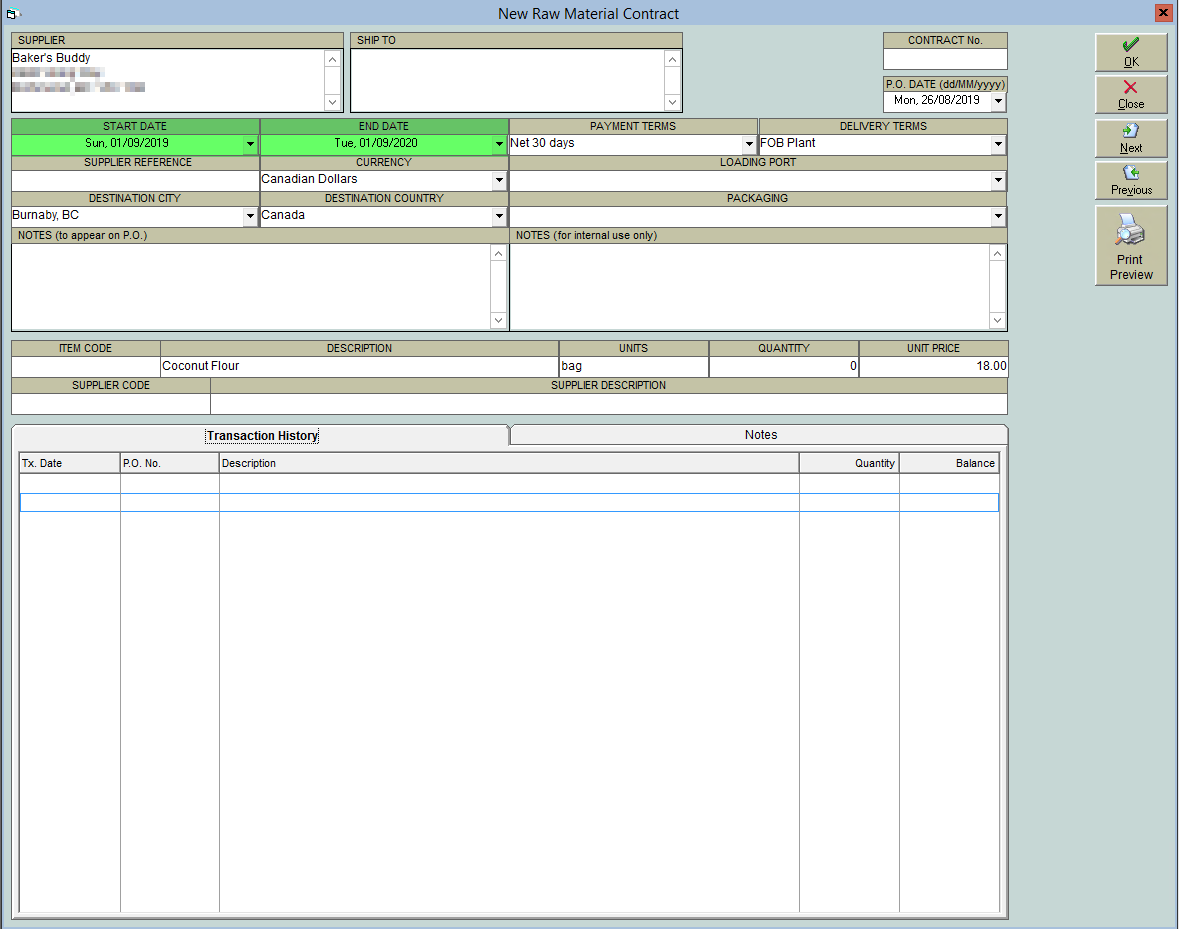
Task: Open the Start Date calendar dropdown
Action: (x=250, y=144)
